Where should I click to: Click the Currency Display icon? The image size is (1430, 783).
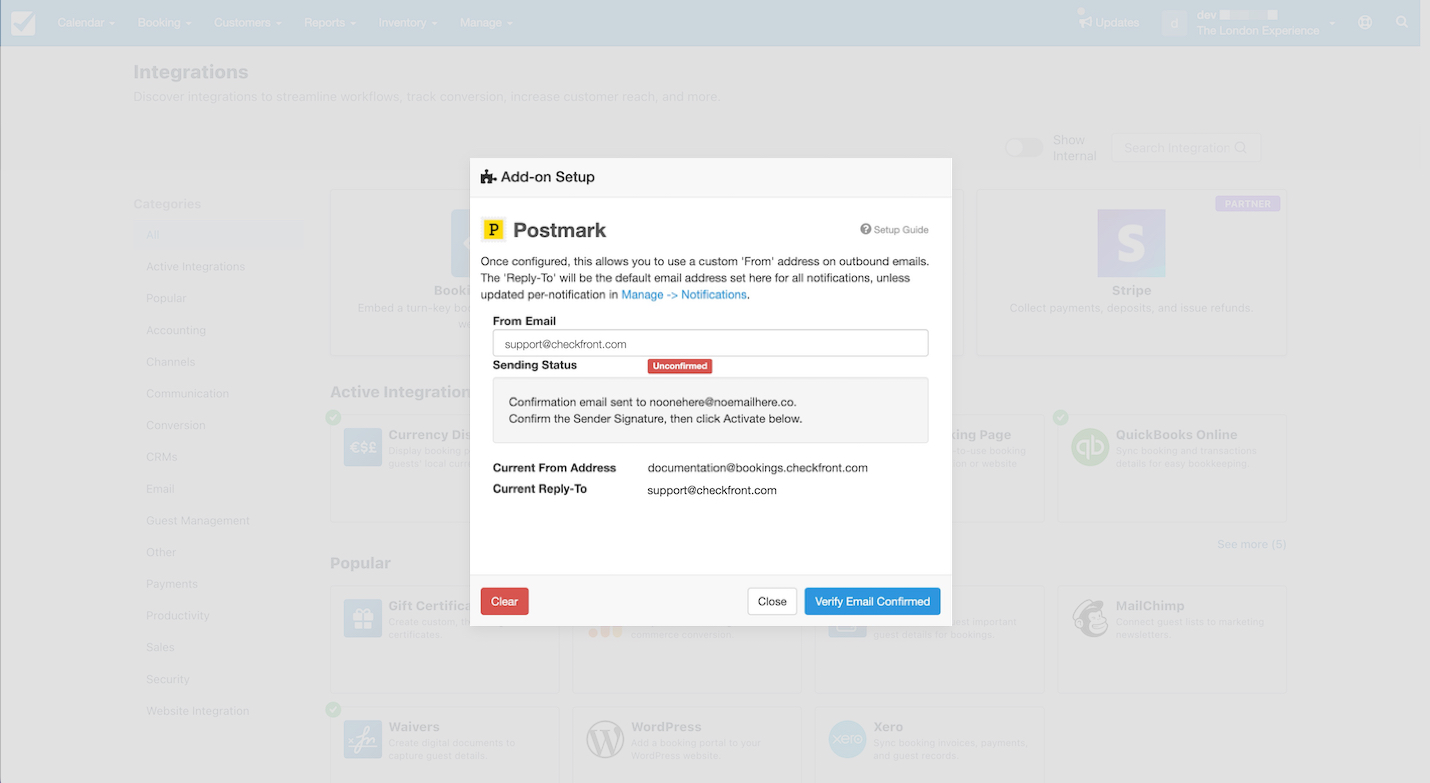pos(362,447)
